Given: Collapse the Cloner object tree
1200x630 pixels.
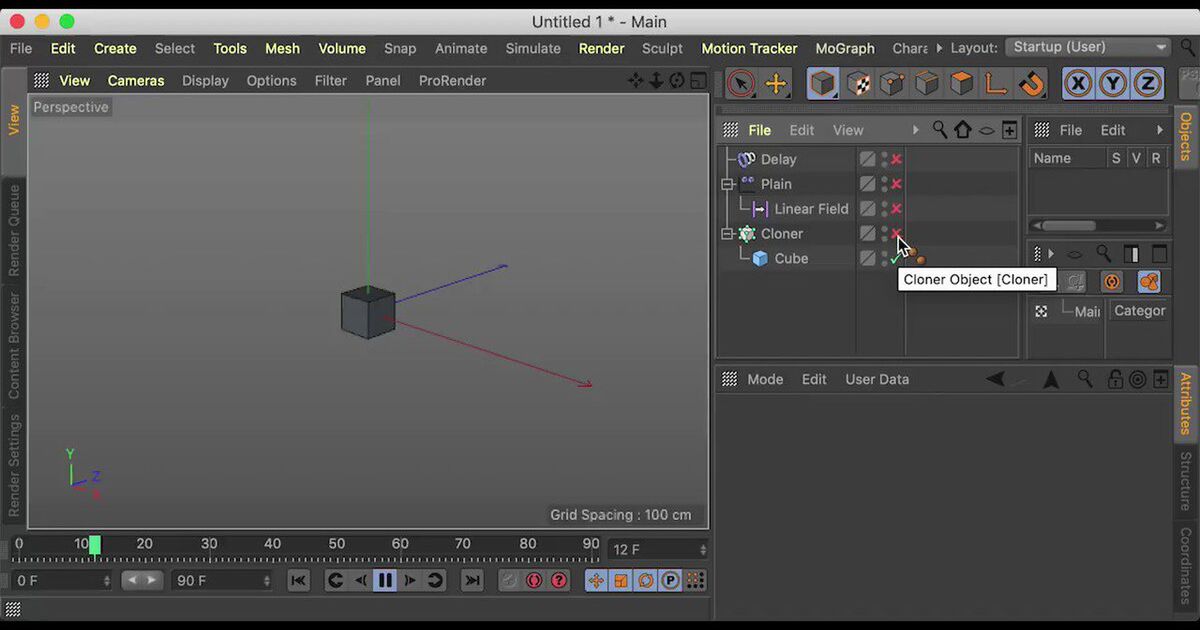Looking at the screenshot, I should point(729,234).
